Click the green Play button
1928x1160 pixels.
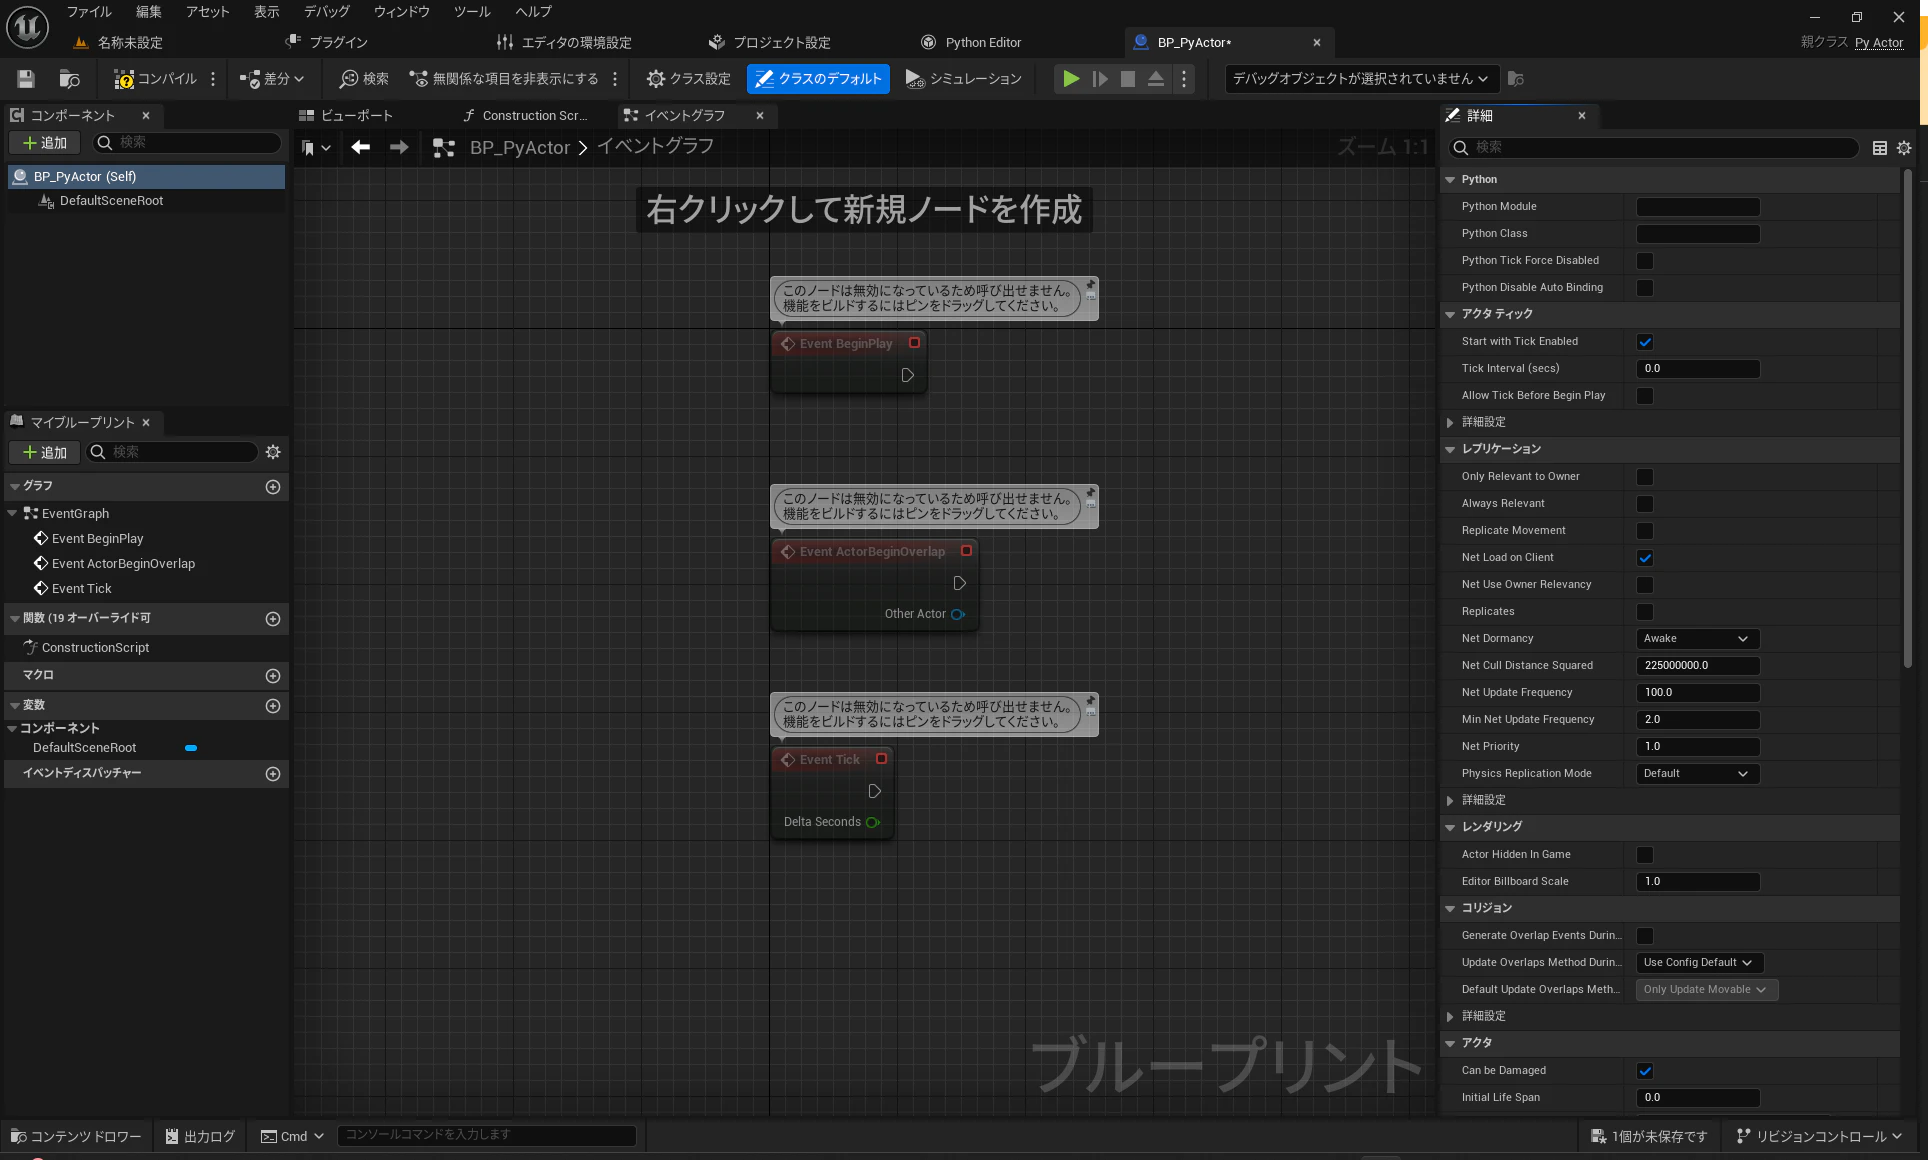pos(1071,79)
